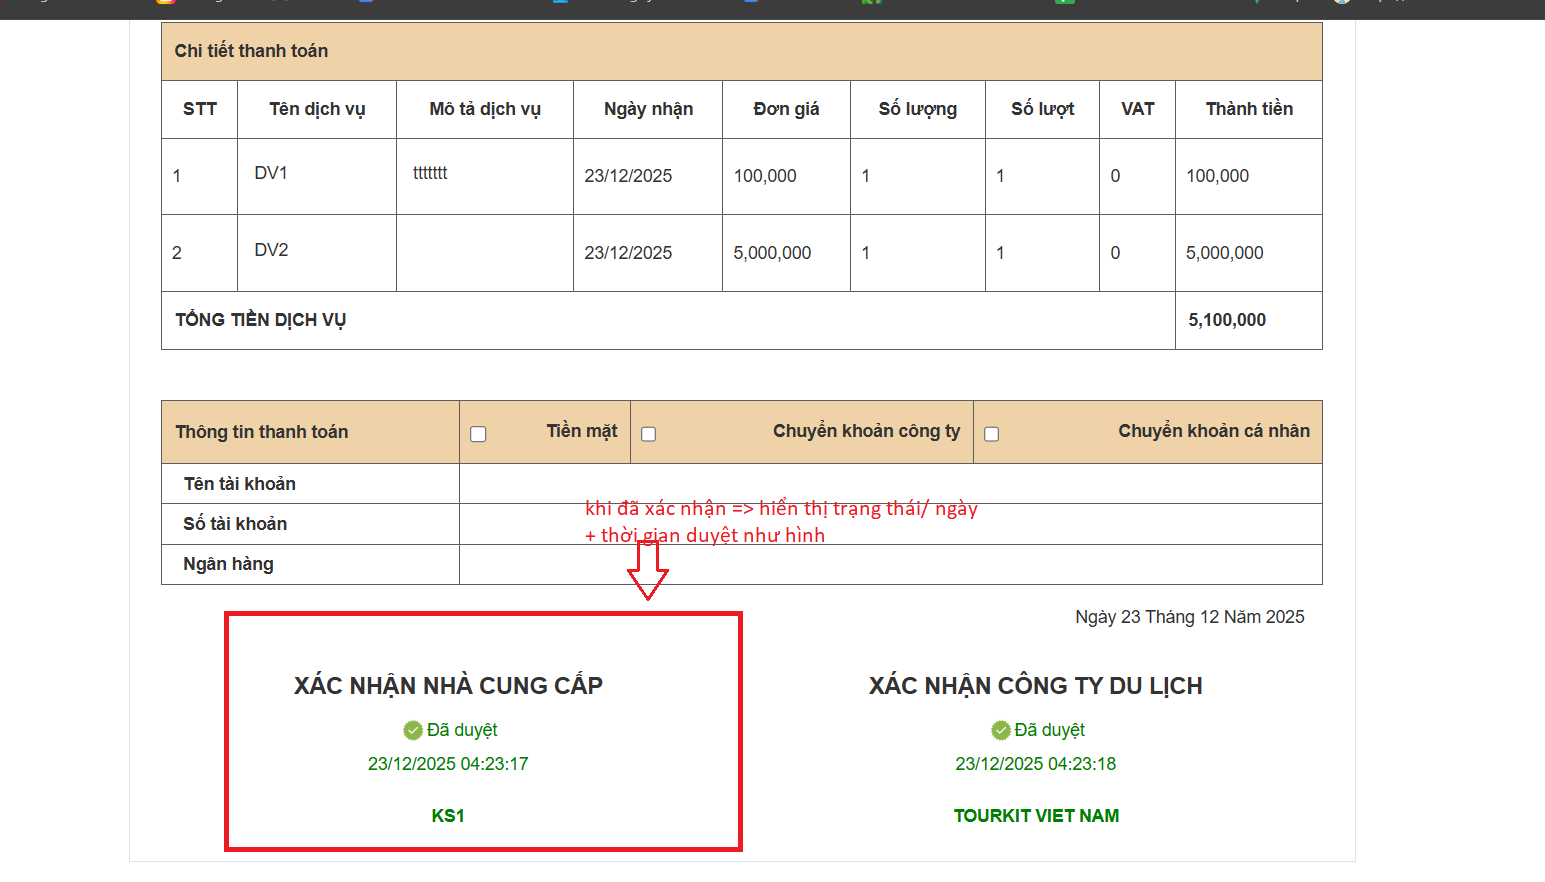Click supplier approval timestamp 23/12/2025 04:23:17
1545x882 pixels.
coord(448,764)
